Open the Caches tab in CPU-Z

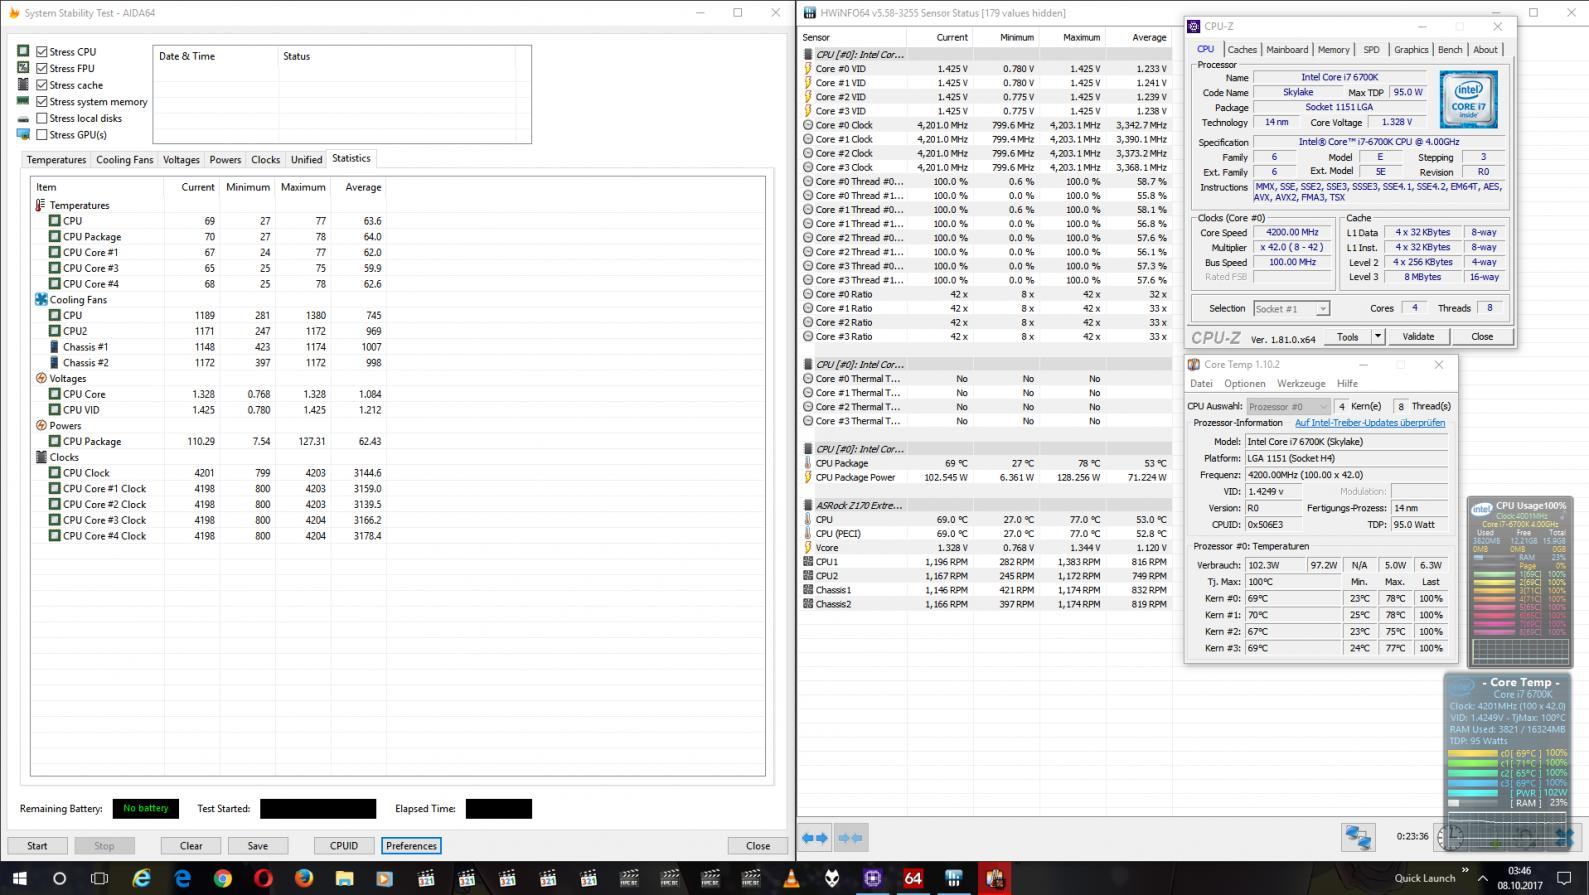point(1242,49)
